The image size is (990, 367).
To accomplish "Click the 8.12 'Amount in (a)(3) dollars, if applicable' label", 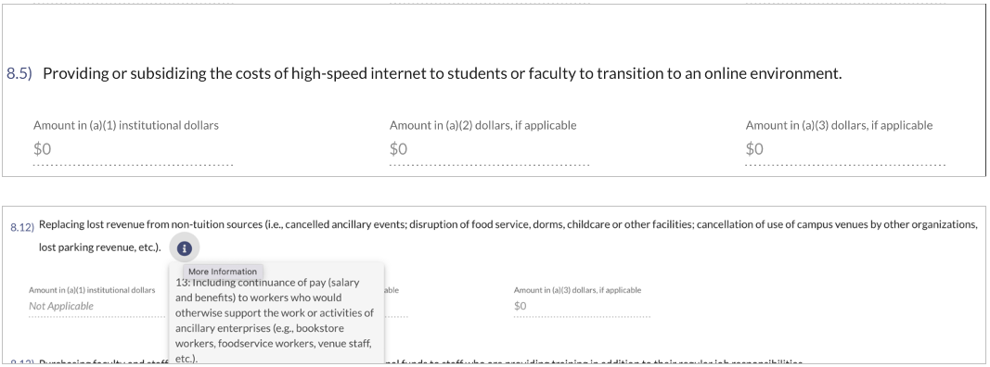I will coord(578,290).
